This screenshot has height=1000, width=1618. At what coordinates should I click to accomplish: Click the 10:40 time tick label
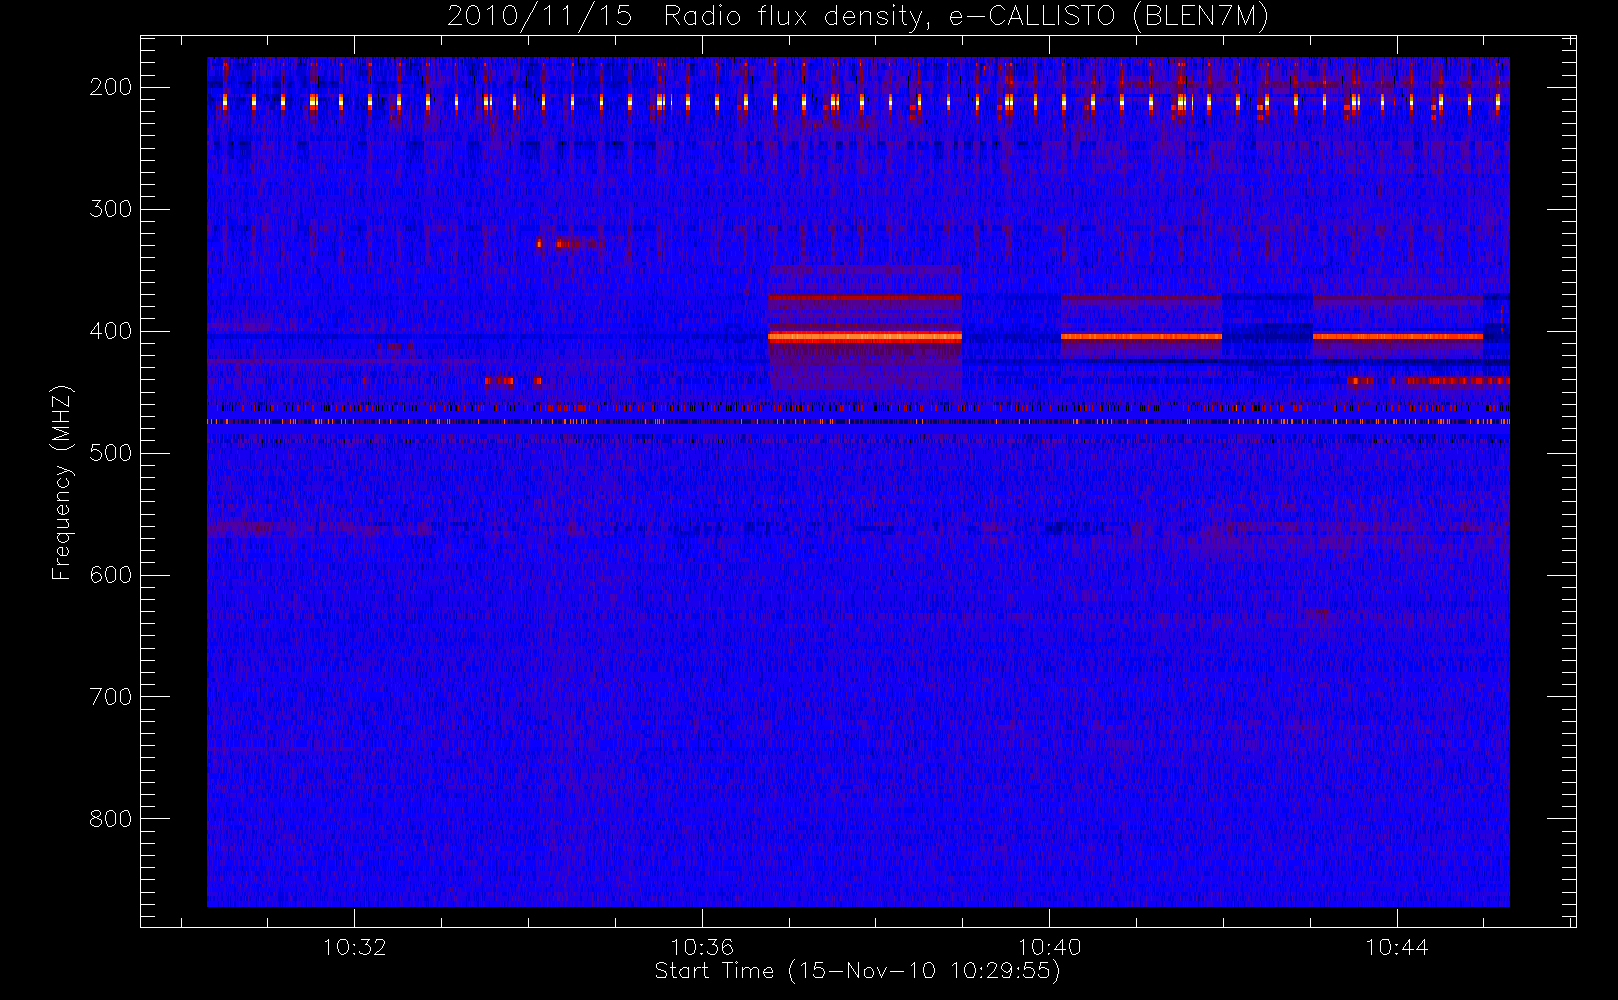pos(1049,947)
